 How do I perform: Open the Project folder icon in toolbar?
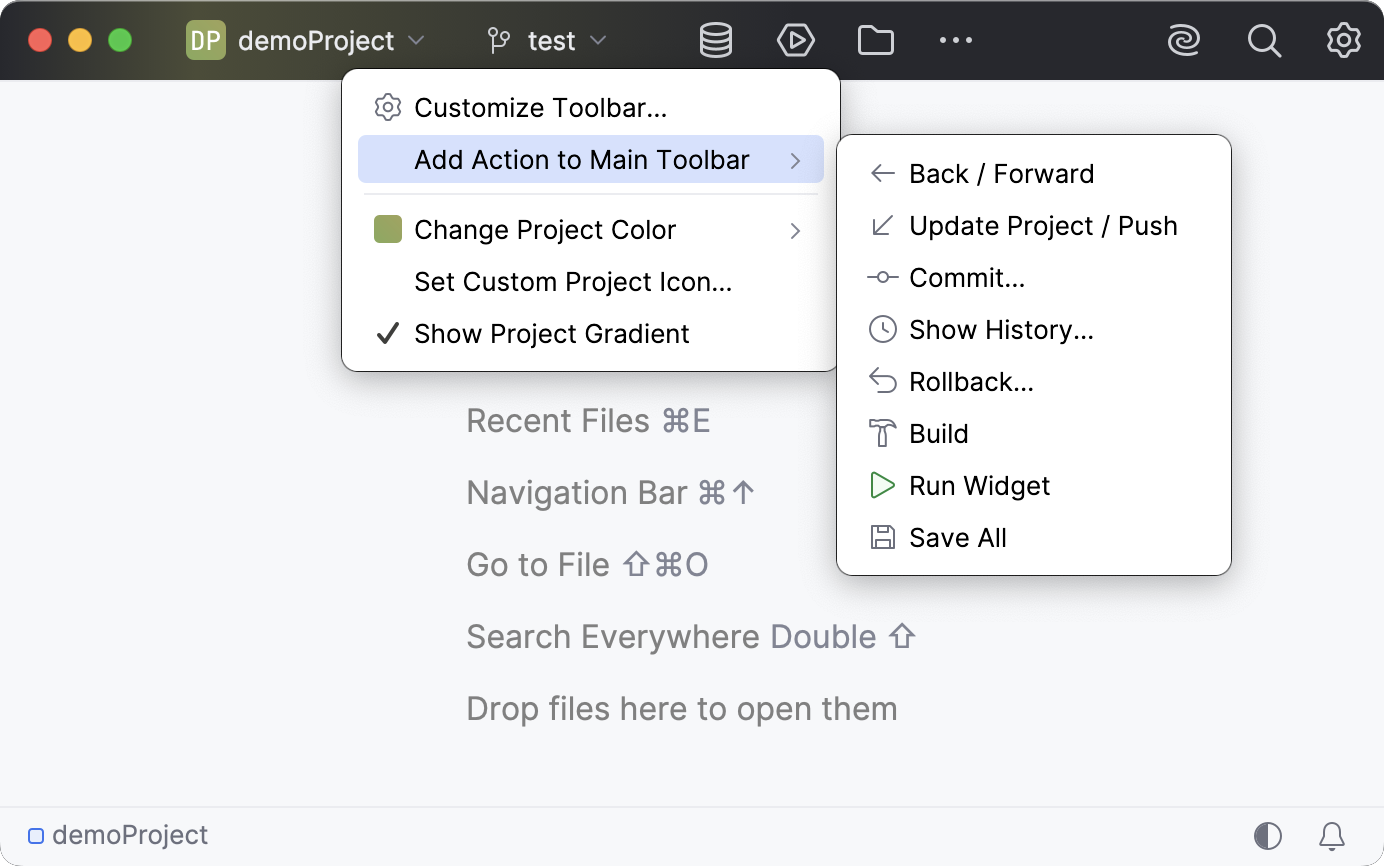(876, 40)
